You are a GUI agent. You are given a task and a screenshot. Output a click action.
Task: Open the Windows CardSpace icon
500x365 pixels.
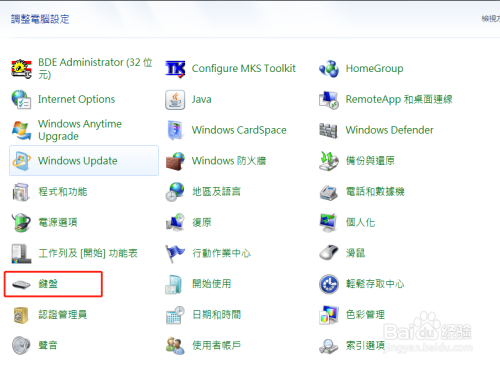click(x=175, y=130)
